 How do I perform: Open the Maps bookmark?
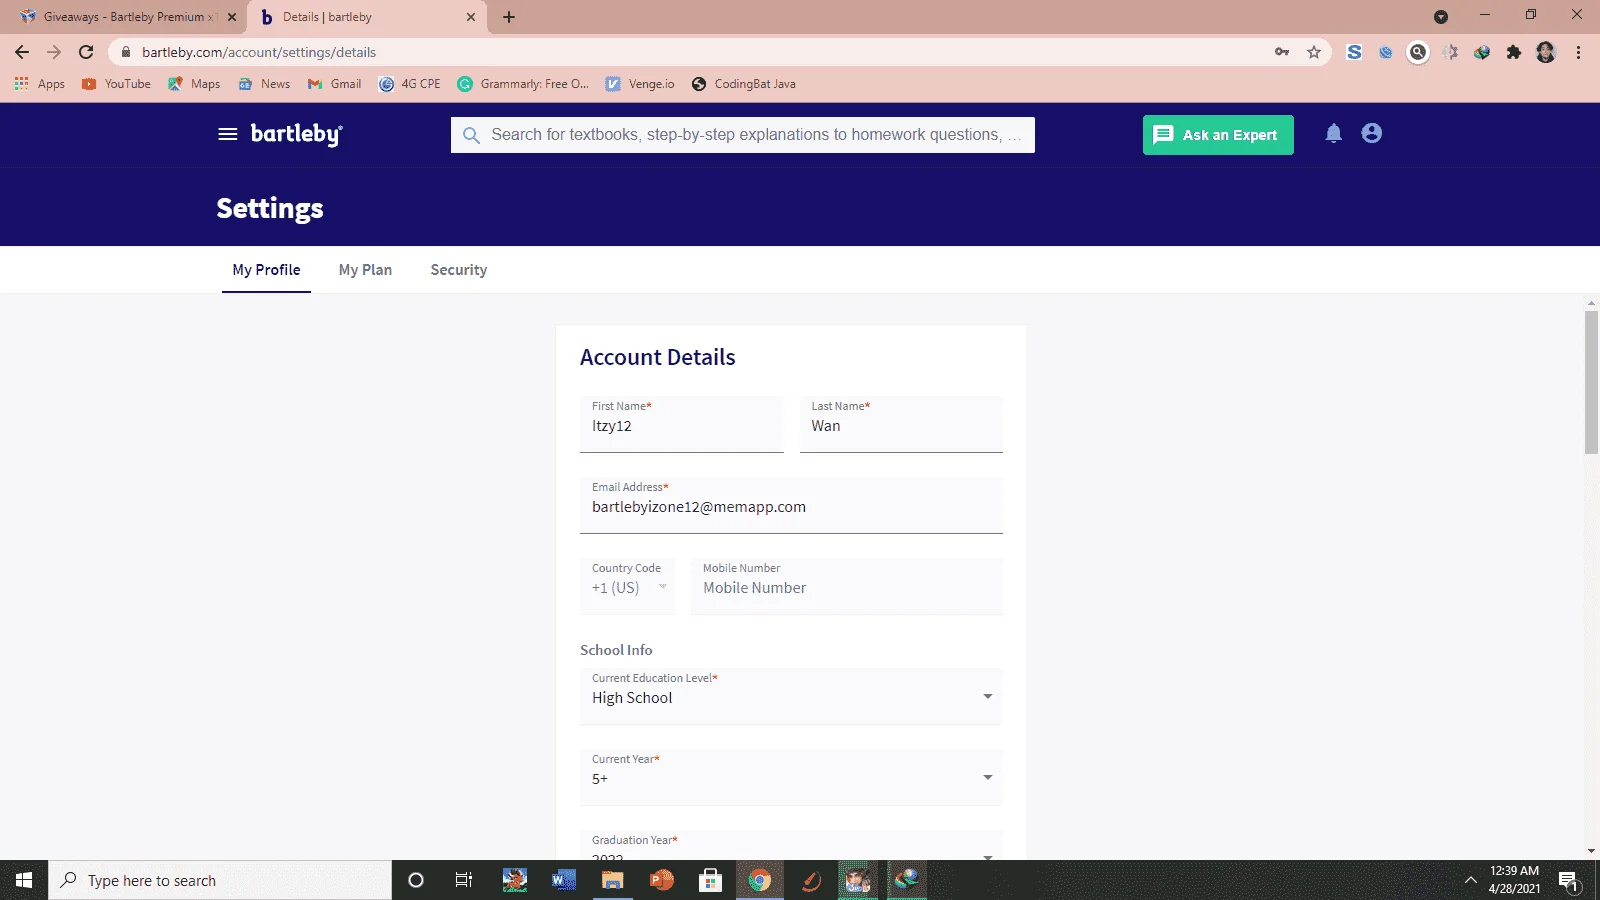click(x=194, y=84)
